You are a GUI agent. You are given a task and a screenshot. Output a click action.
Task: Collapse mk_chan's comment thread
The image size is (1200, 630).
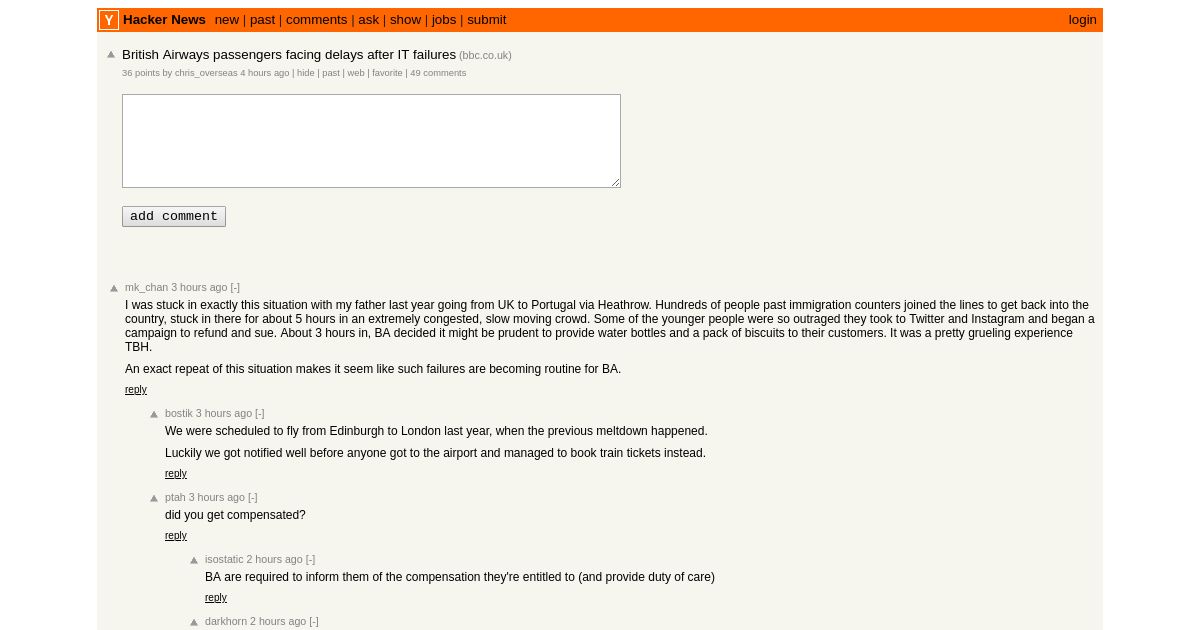pyautogui.click(x=235, y=287)
